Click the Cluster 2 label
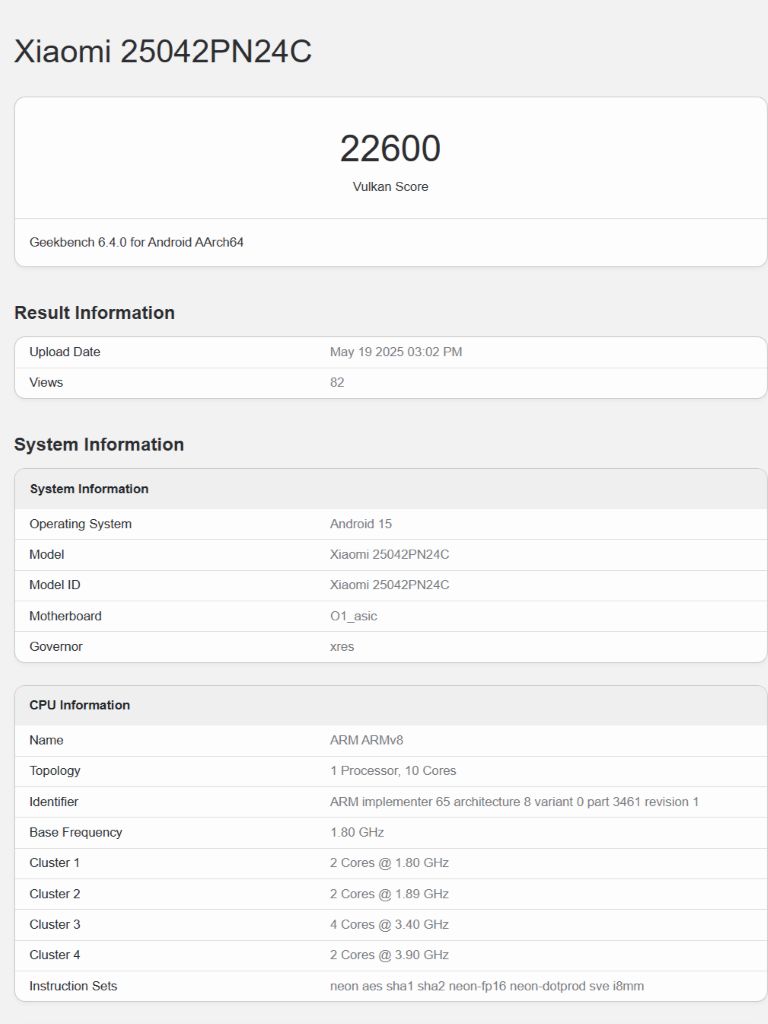The width and height of the screenshot is (768, 1024). coord(55,894)
